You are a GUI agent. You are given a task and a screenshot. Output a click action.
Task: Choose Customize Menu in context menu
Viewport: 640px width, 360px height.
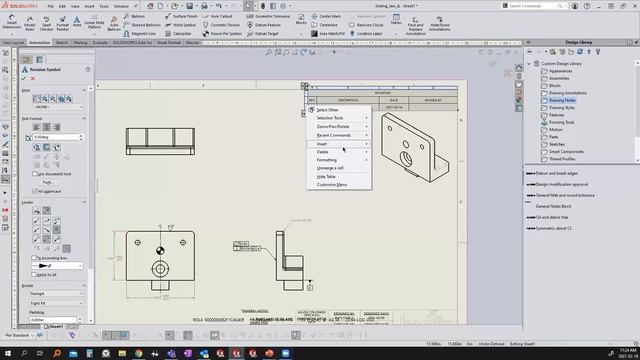click(339, 185)
